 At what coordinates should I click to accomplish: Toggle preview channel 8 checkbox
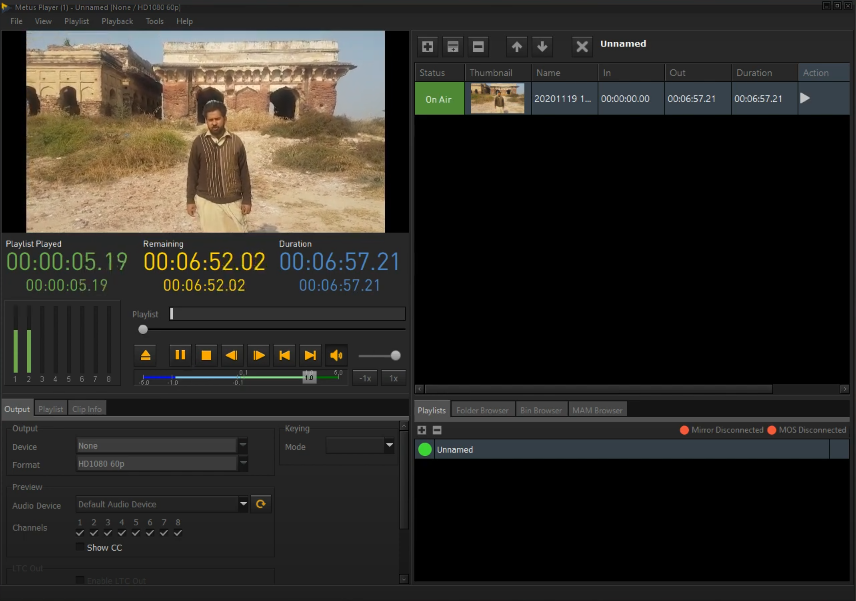[178, 533]
